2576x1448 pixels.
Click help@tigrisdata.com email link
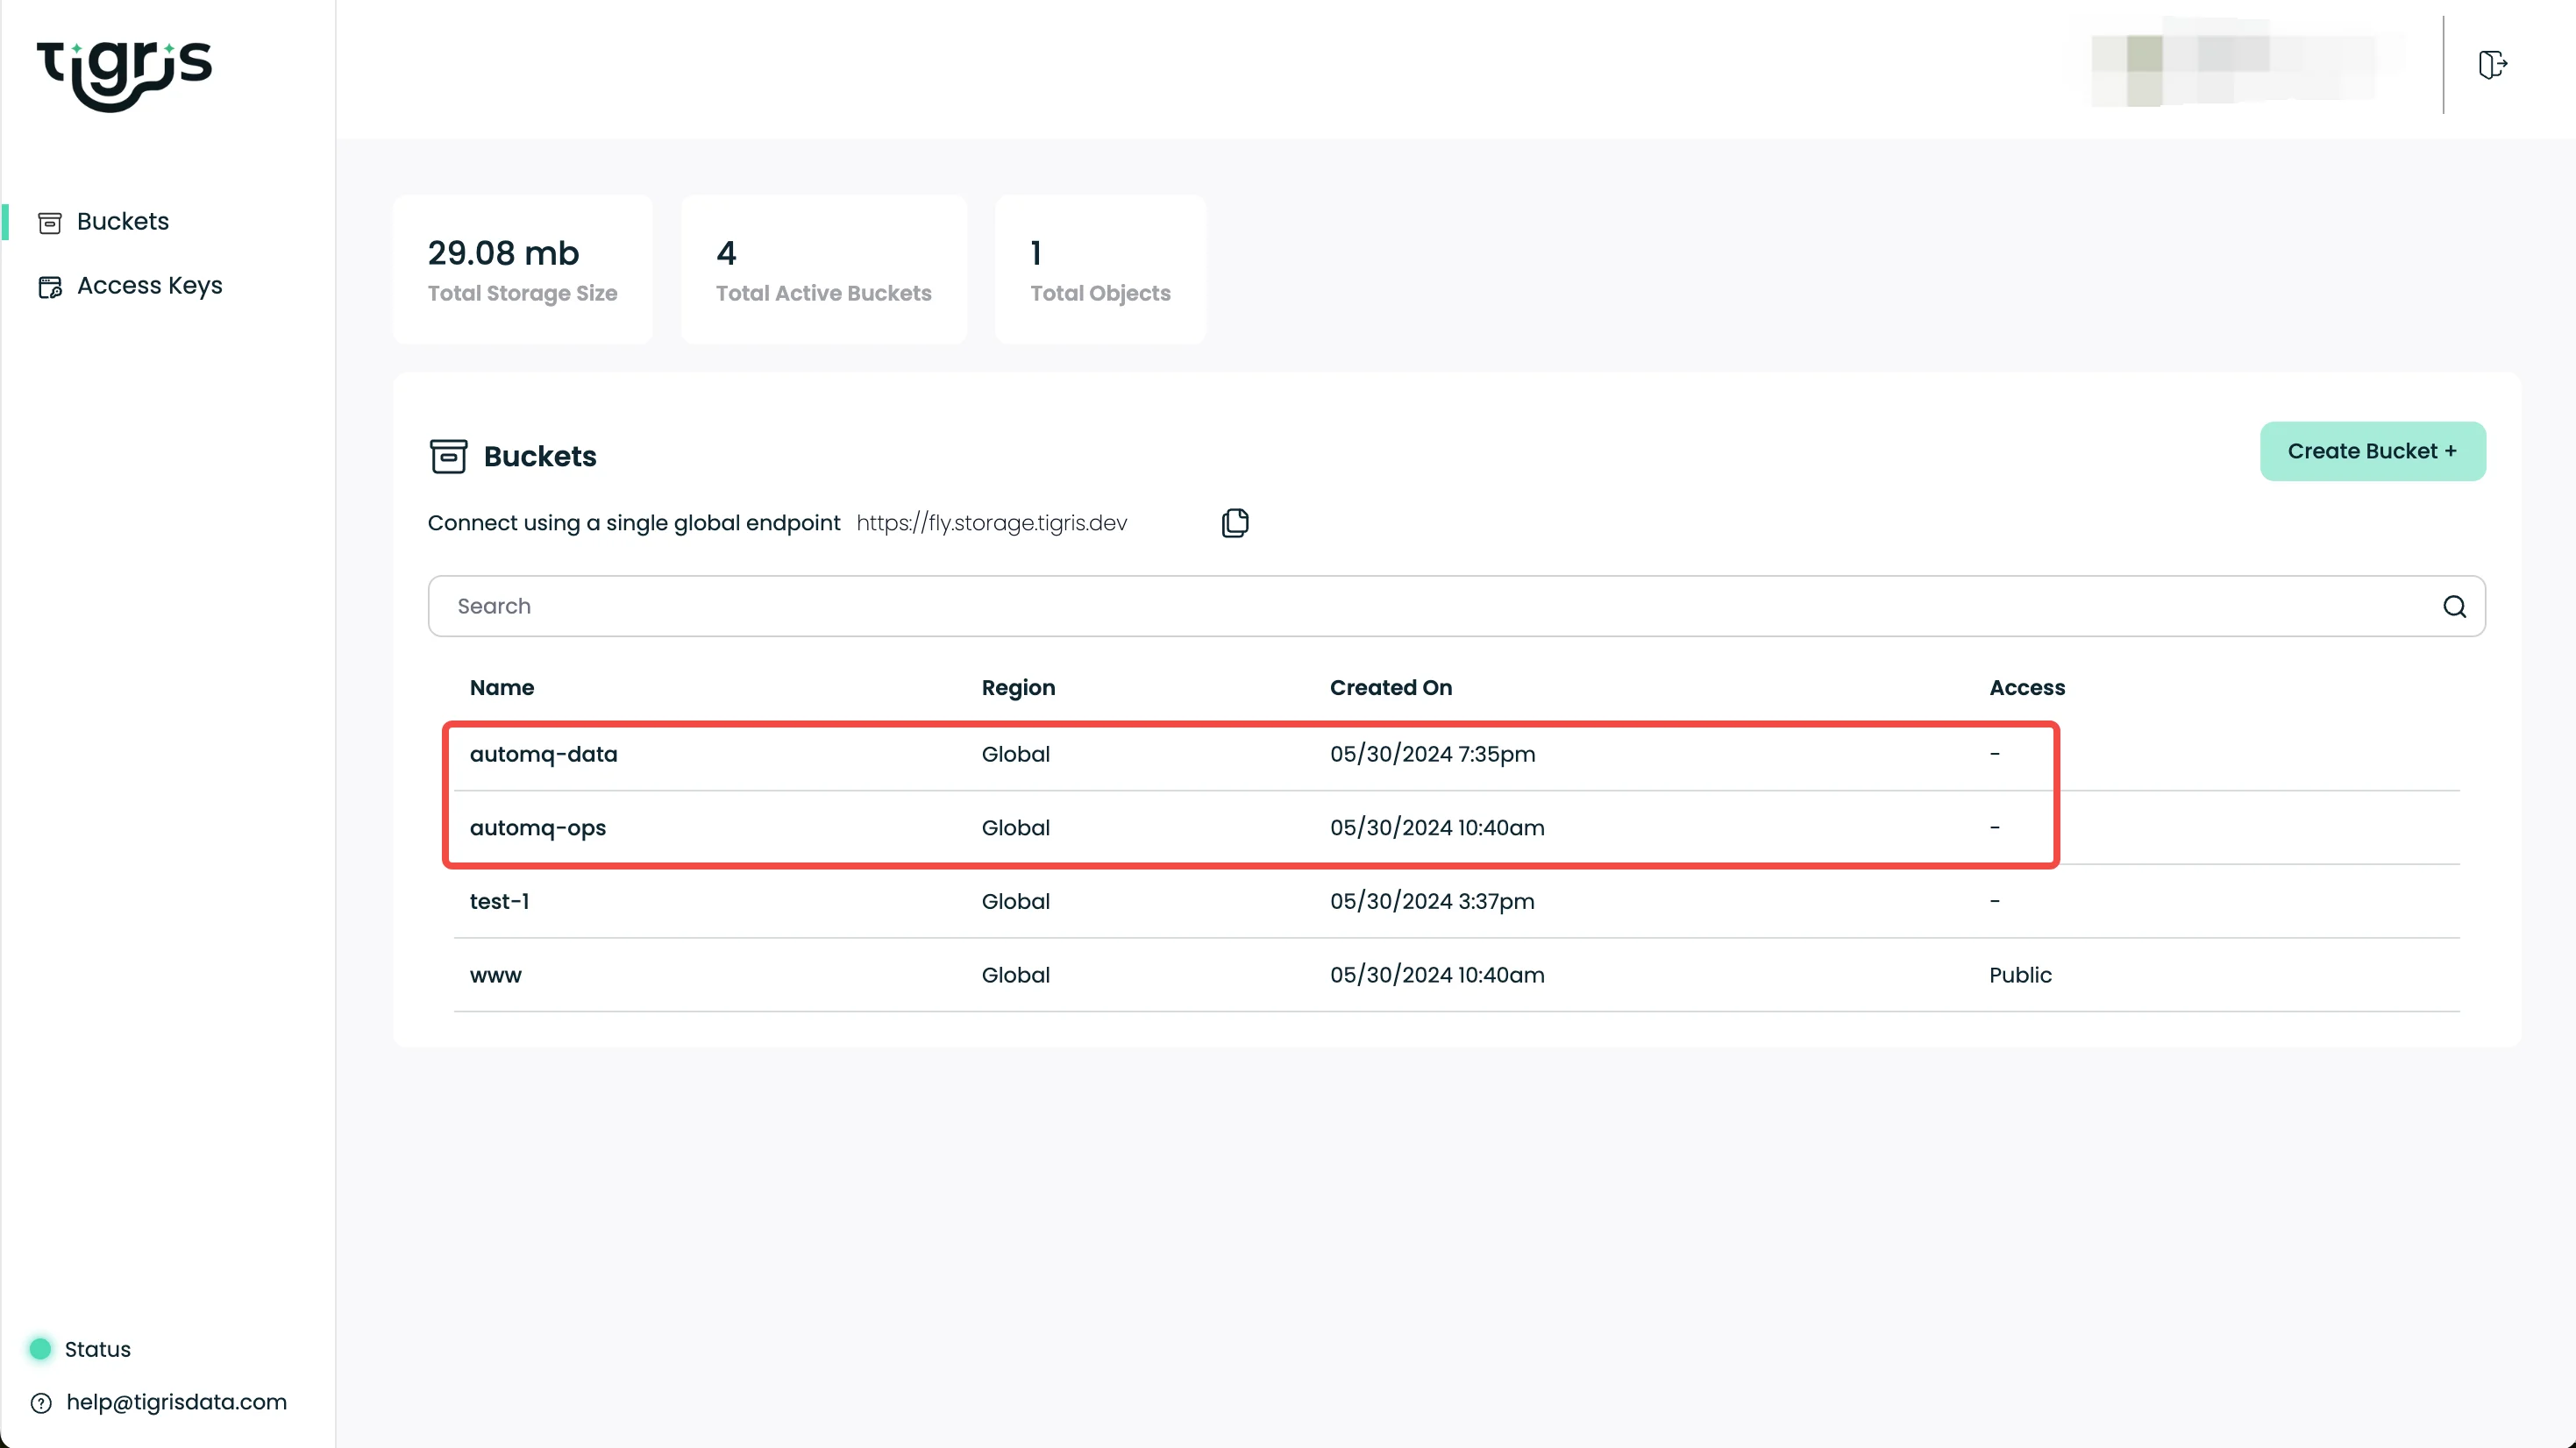(176, 1402)
